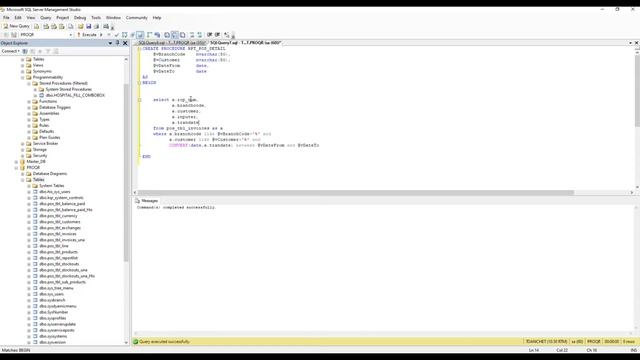640x360 pixels.
Task: Select the Database Diagrams folder
Action: (x=50, y=173)
